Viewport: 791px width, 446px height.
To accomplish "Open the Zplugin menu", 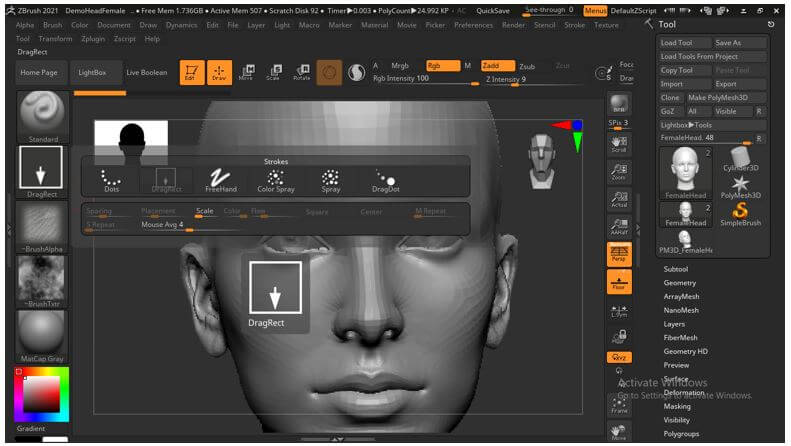I will pyautogui.click(x=93, y=38).
